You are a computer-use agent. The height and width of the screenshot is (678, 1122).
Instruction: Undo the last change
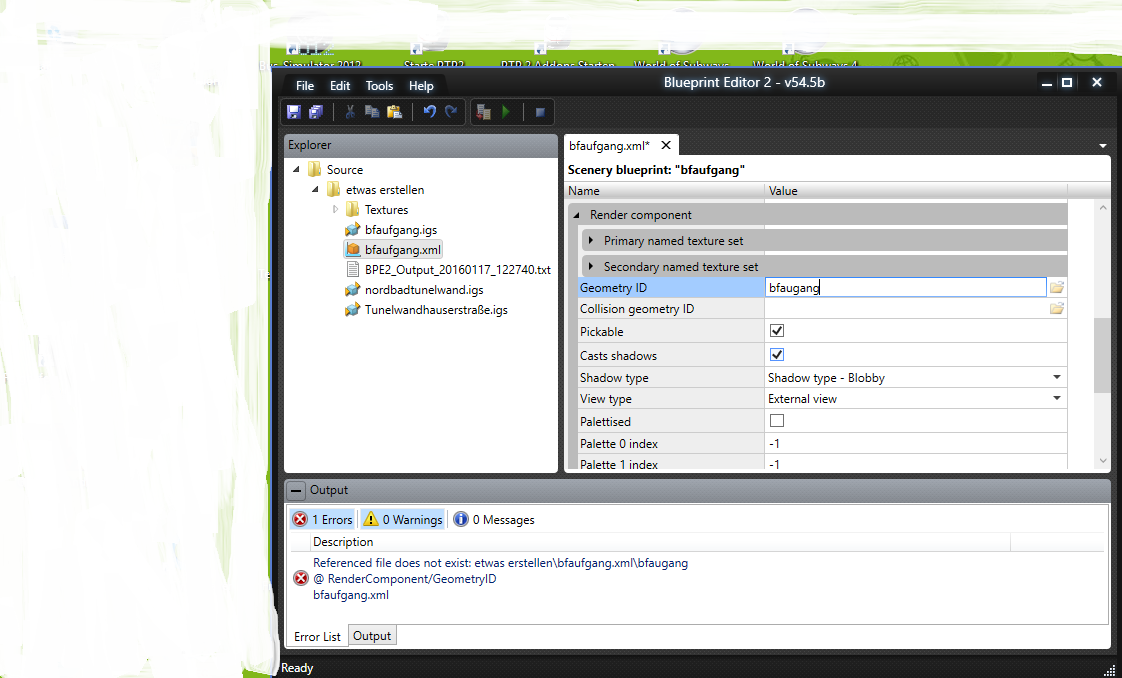[x=429, y=112]
